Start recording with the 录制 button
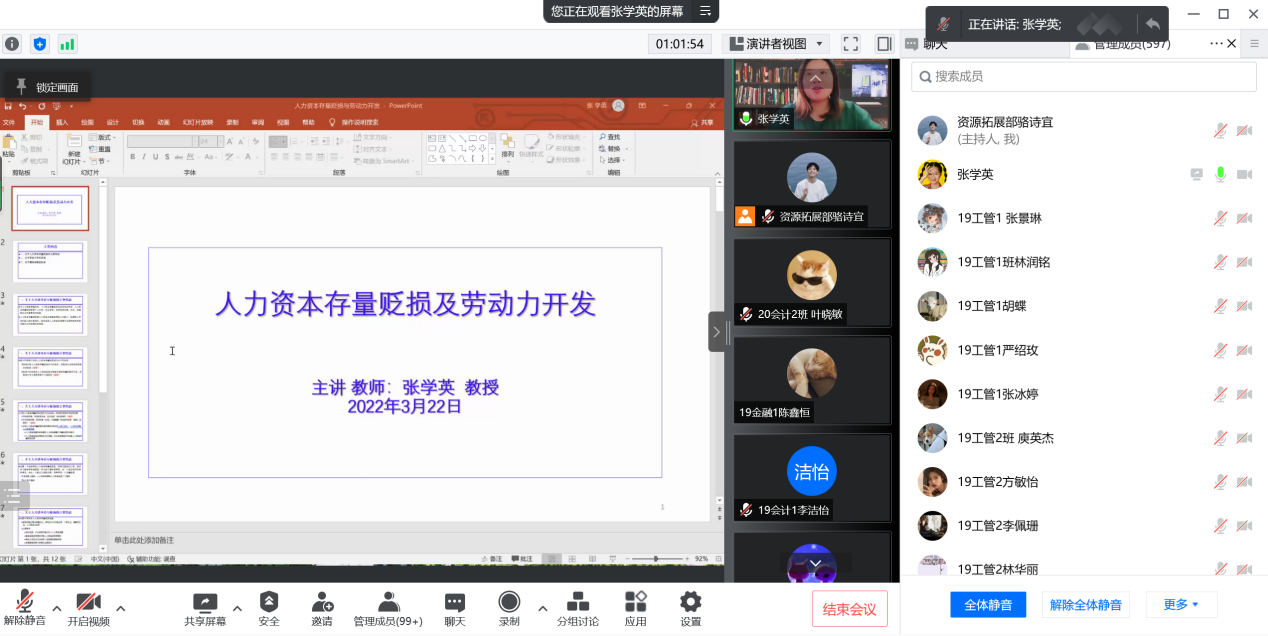Image resolution: width=1268 pixels, height=636 pixels. tap(509, 602)
